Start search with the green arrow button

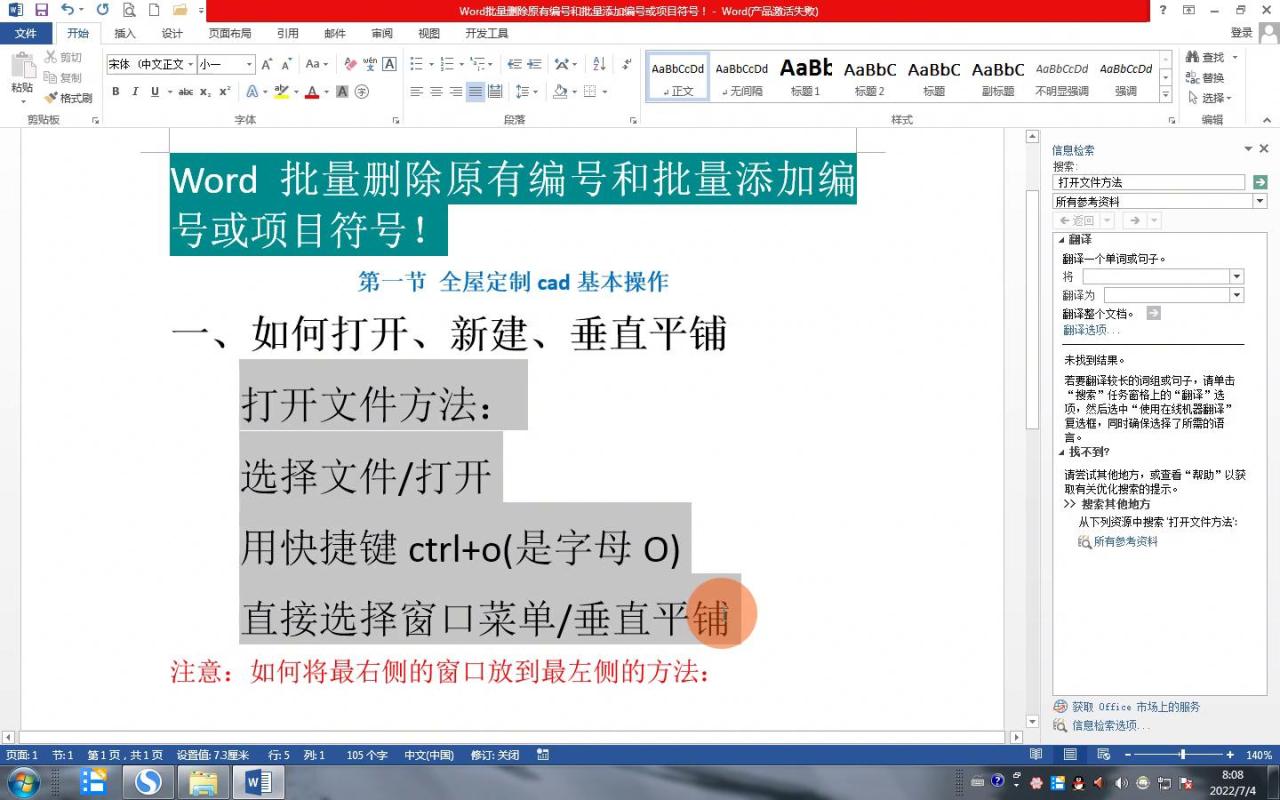pyautogui.click(x=1260, y=182)
